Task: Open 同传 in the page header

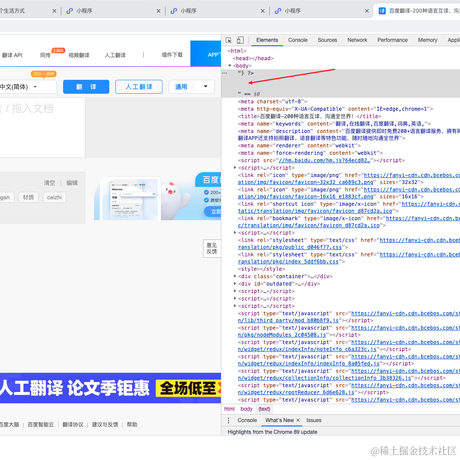Action: click(45, 55)
